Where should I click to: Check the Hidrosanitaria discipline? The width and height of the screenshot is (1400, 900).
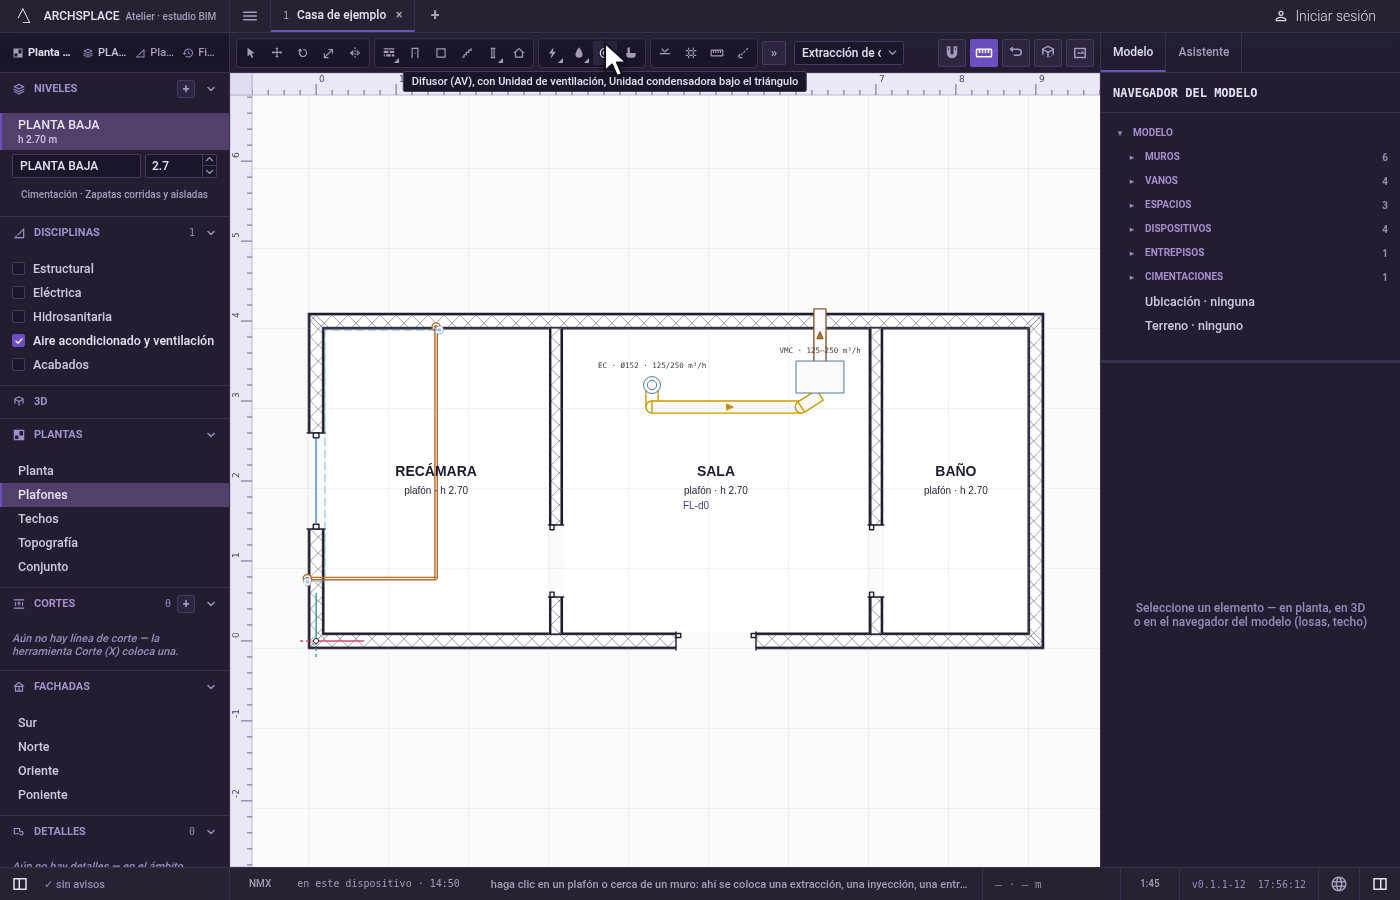tap(18, 317)
